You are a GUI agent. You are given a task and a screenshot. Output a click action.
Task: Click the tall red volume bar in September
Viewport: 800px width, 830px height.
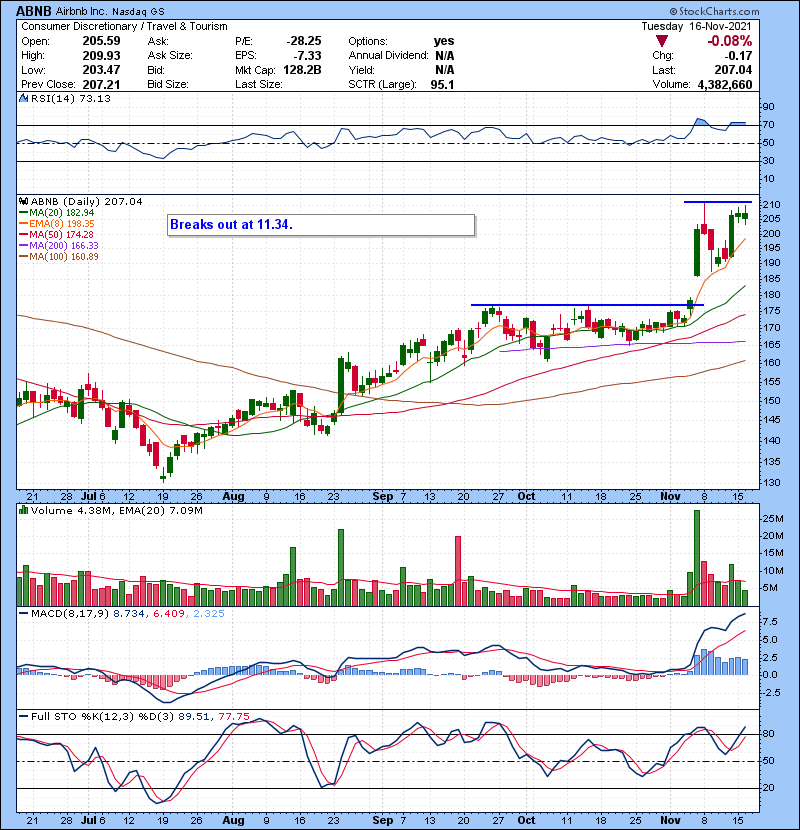click(x=458, y=571)
